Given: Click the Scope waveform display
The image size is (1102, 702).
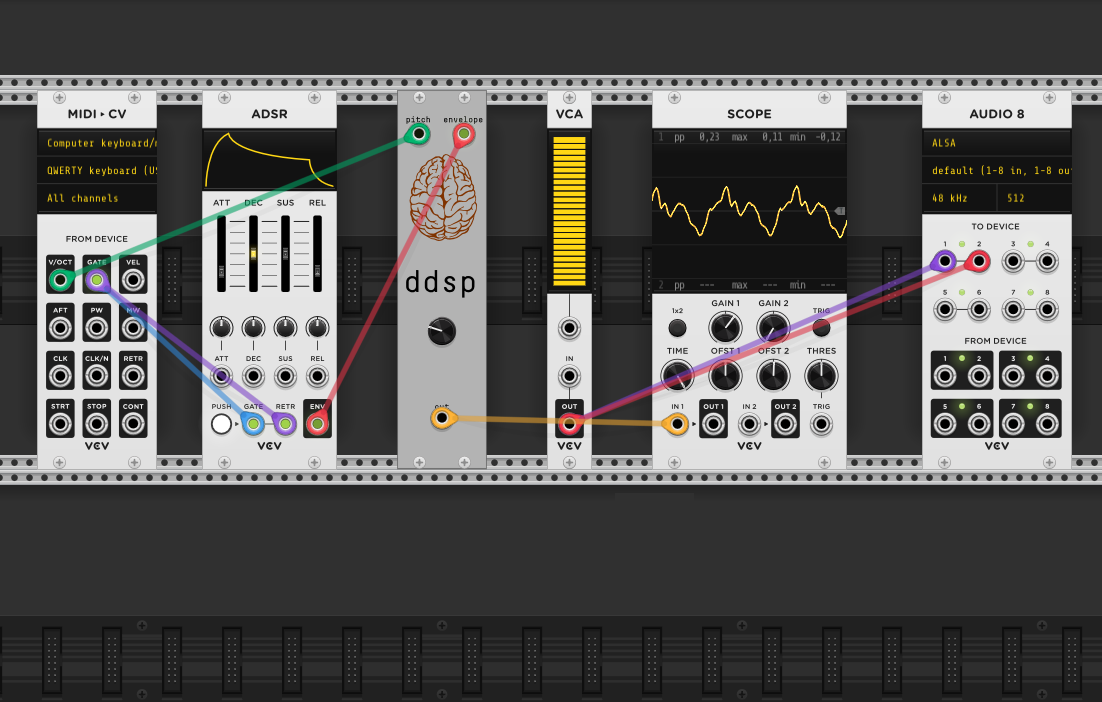Looking at the screenshot, I should click(749, 211).
